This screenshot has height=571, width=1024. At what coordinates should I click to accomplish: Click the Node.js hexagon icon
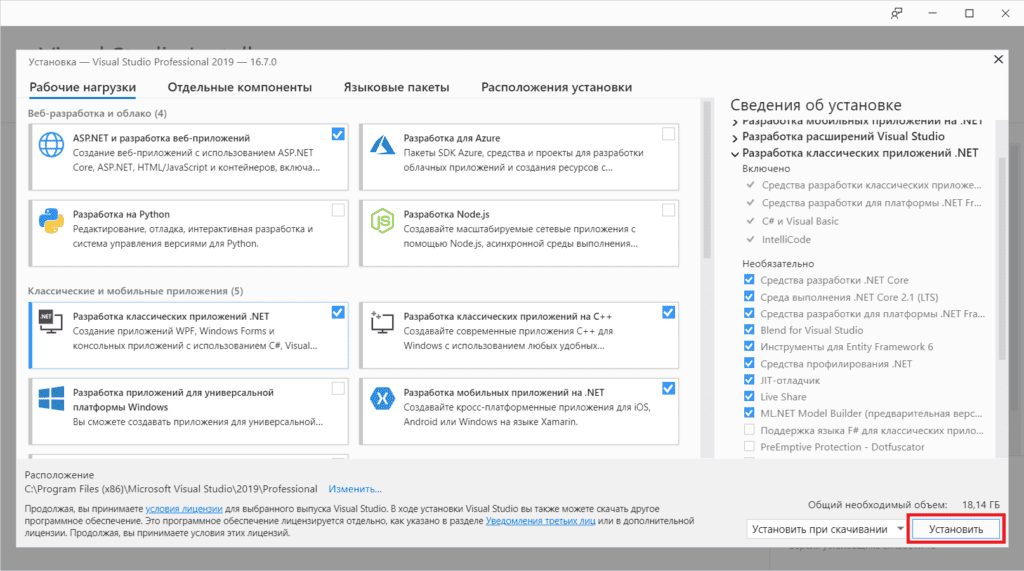[x=382, y=221]
